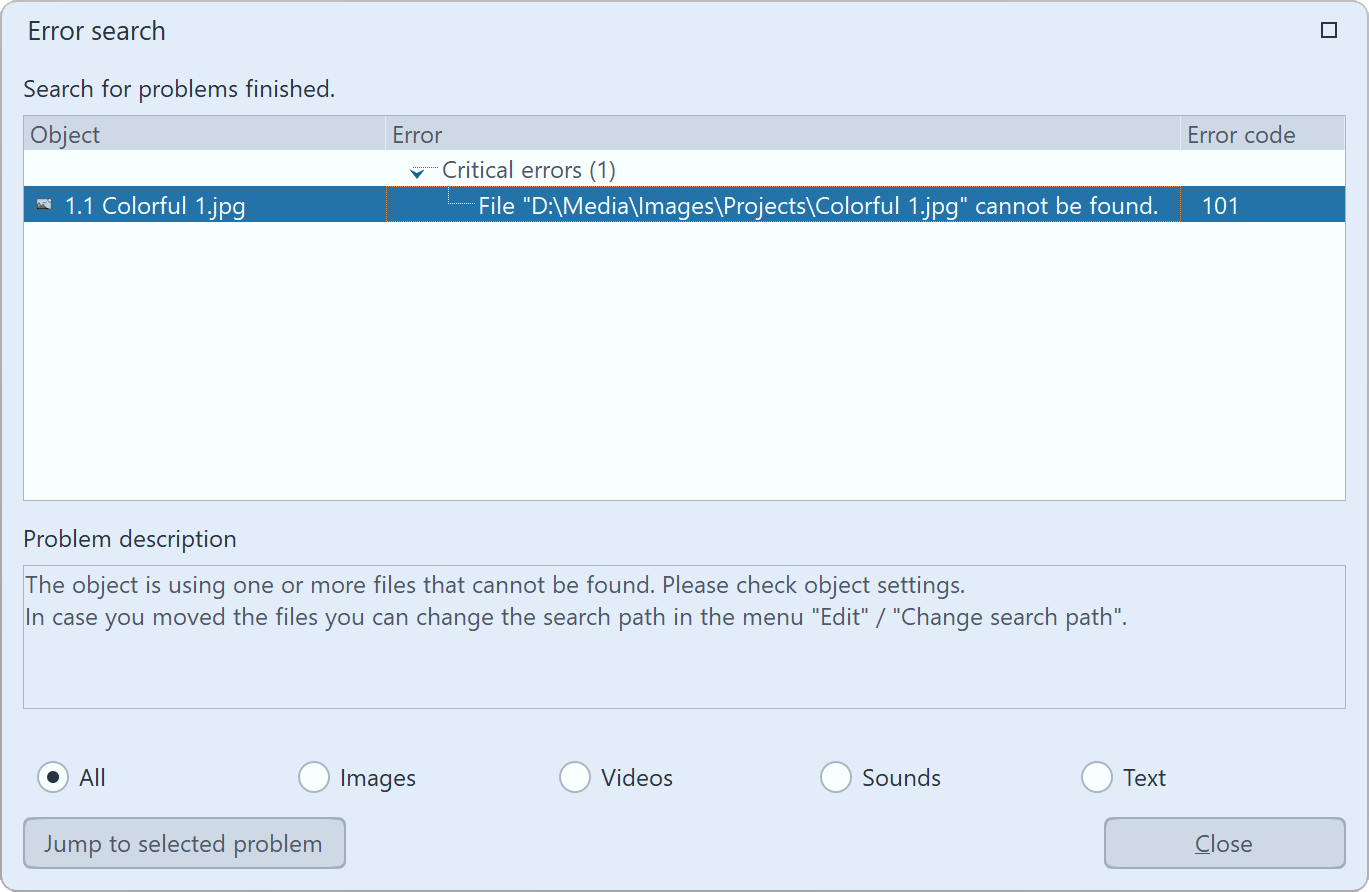Screen dimensions: 1369x892
Task: Filter errors by Videos only
Action: click(x=575, y=777)
